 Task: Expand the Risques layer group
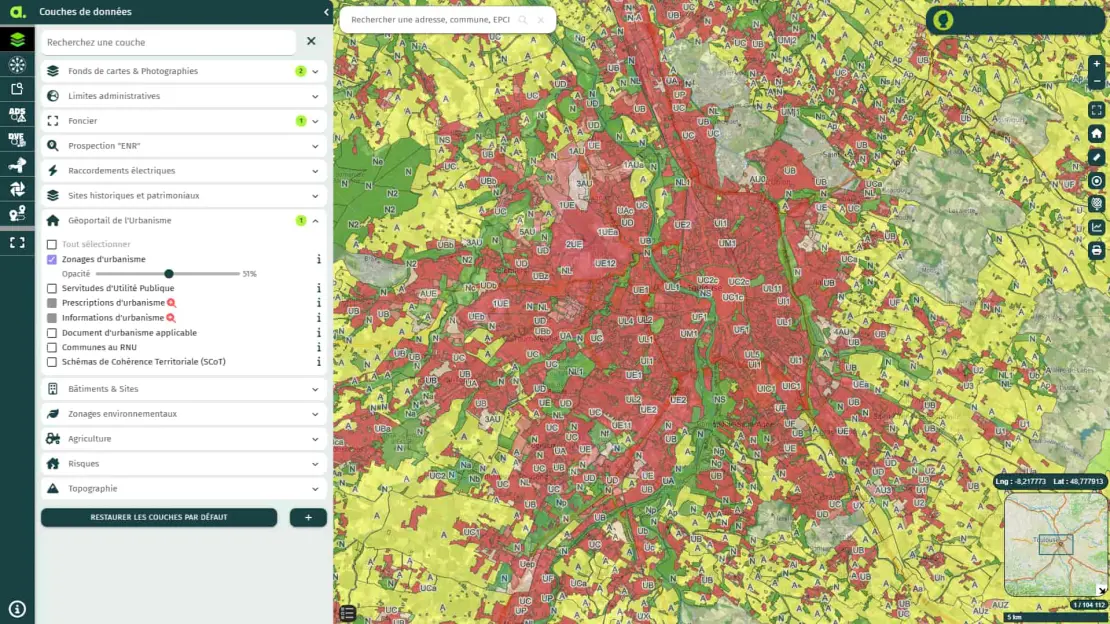tap(185, 464)
